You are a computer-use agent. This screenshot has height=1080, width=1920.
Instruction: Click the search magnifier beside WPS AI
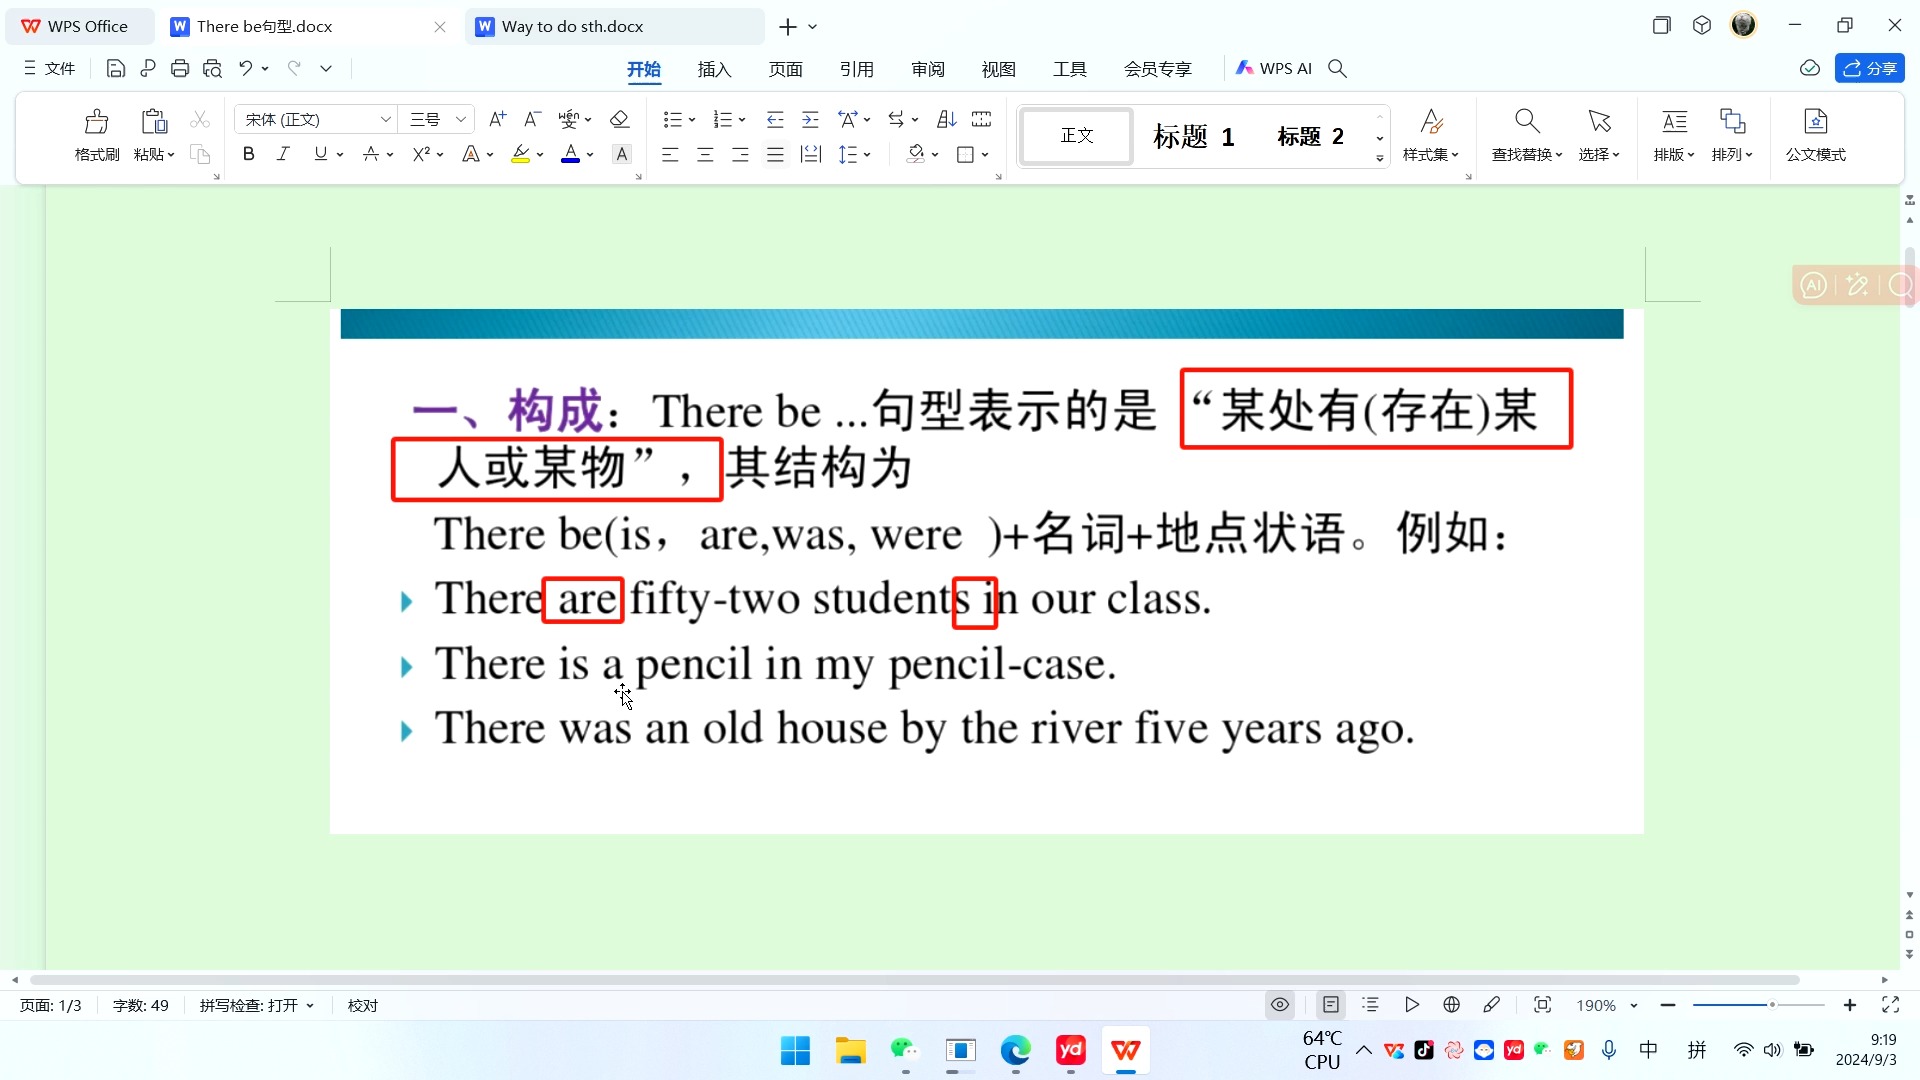[x=1338, y=69]
